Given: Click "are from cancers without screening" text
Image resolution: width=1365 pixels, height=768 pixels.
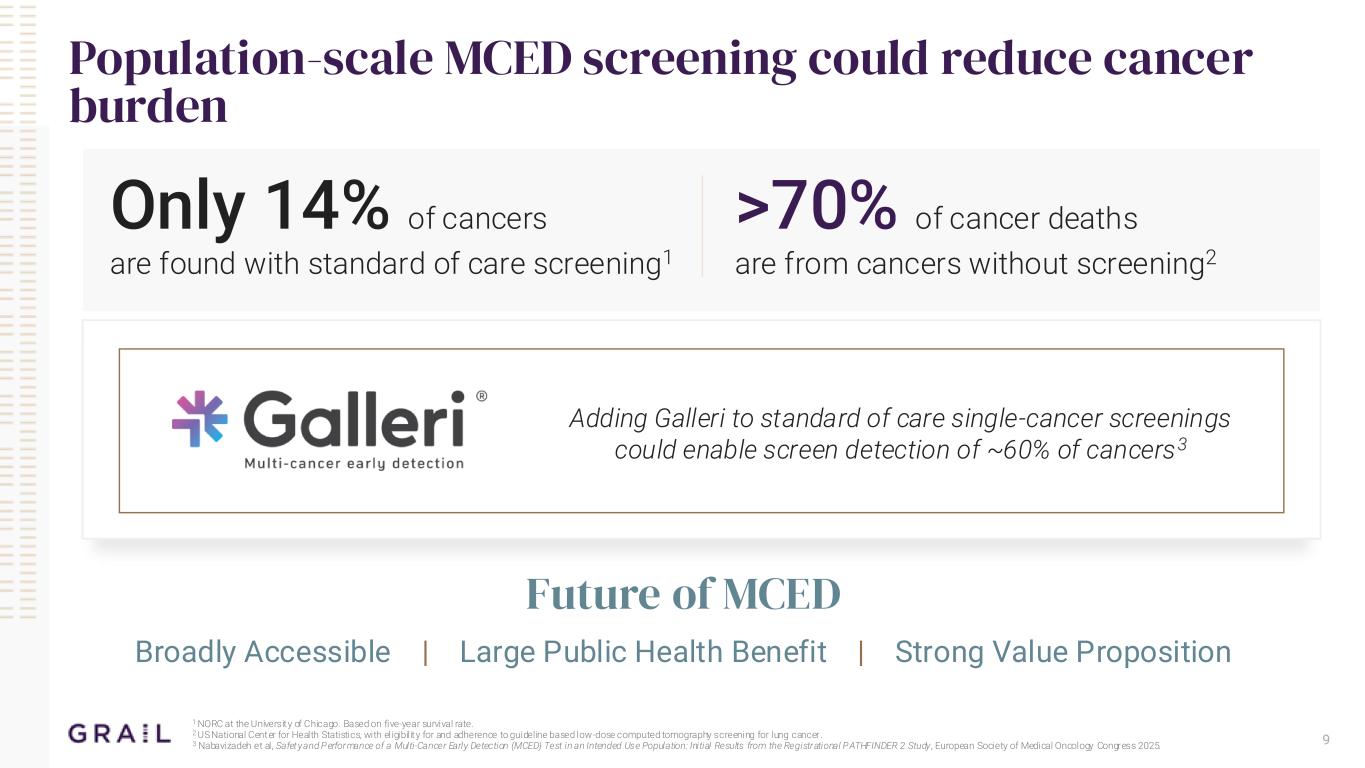Looking at the screenshot, I should 968,264.
